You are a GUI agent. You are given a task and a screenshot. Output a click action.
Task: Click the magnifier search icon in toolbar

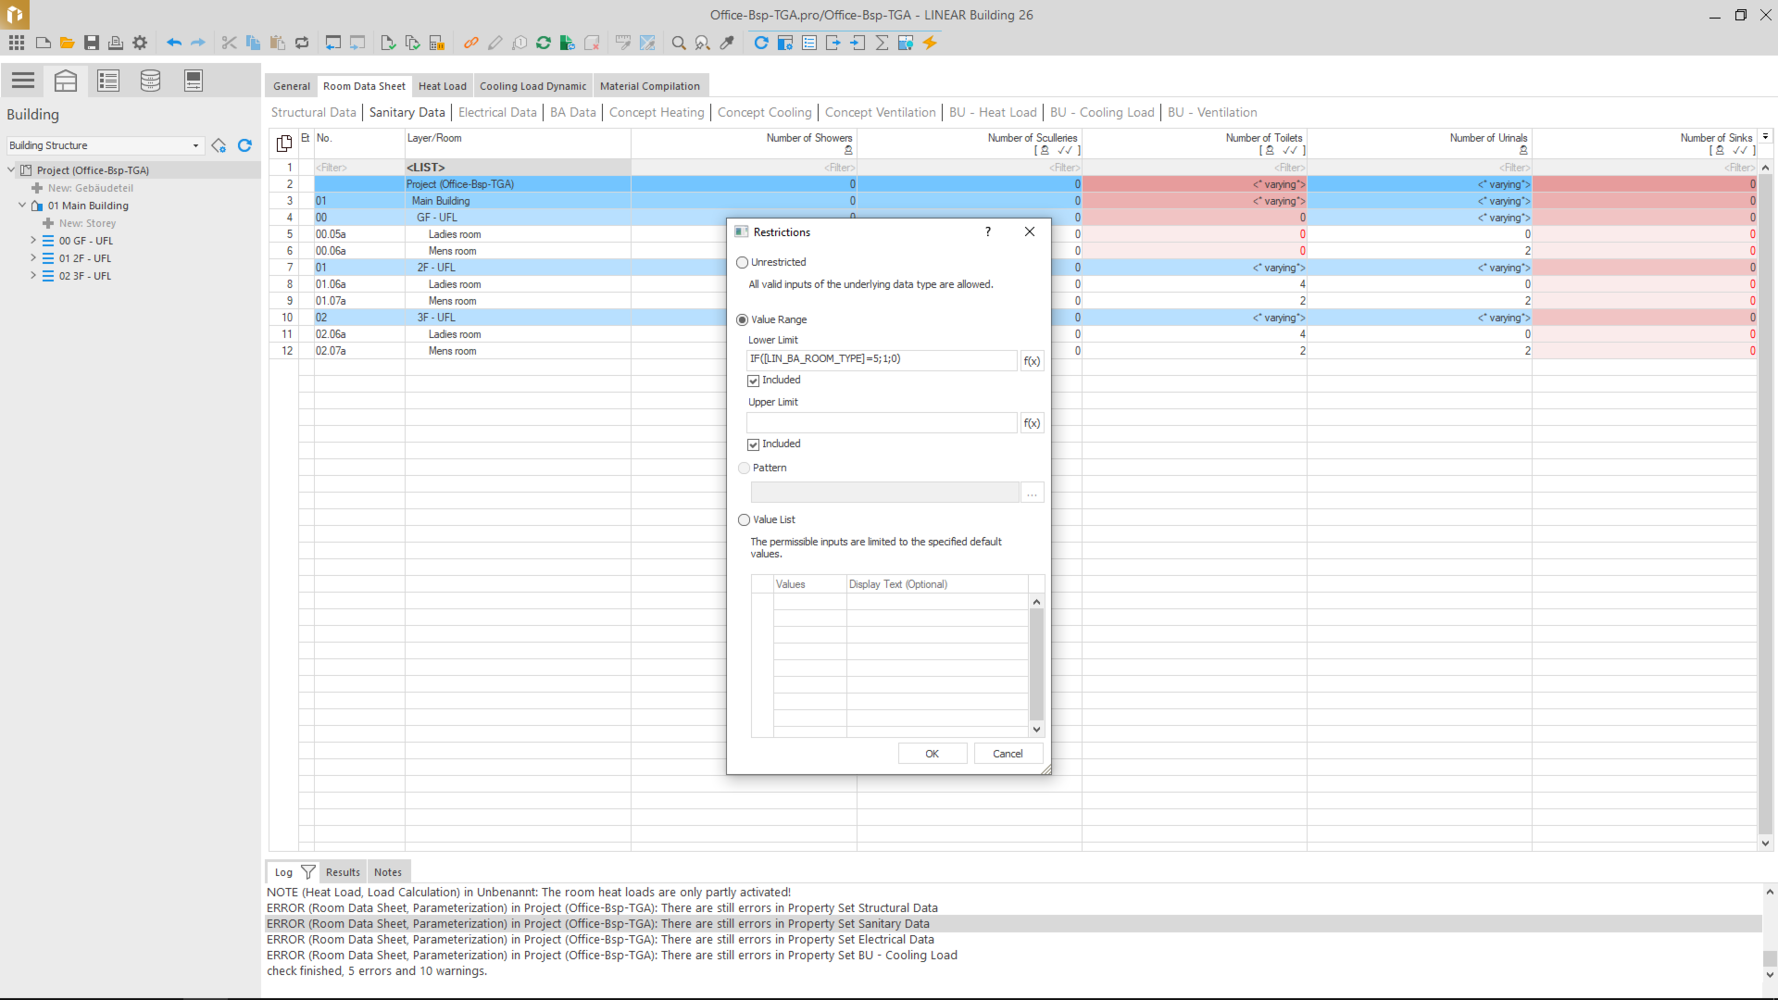point(679,43)
